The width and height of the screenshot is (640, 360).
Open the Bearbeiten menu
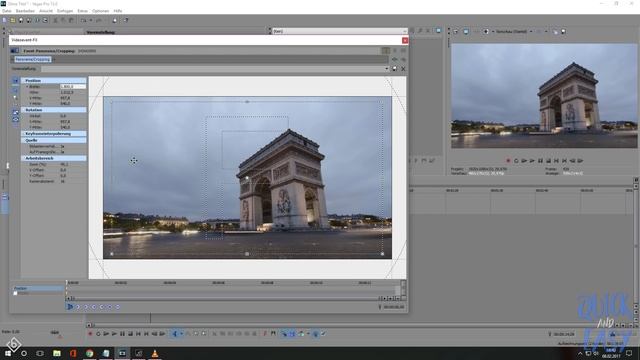coord(25,11)
